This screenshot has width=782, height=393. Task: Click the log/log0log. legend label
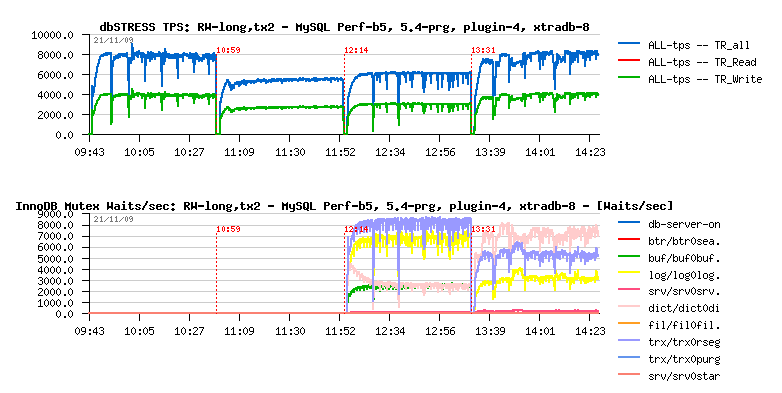tap(684, 275)
